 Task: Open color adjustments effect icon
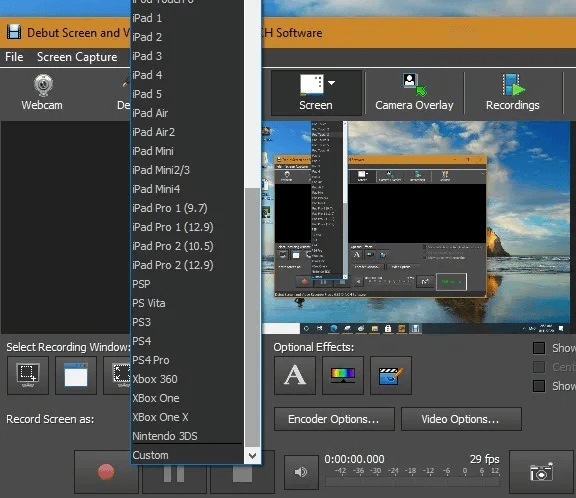click(343, 375)
